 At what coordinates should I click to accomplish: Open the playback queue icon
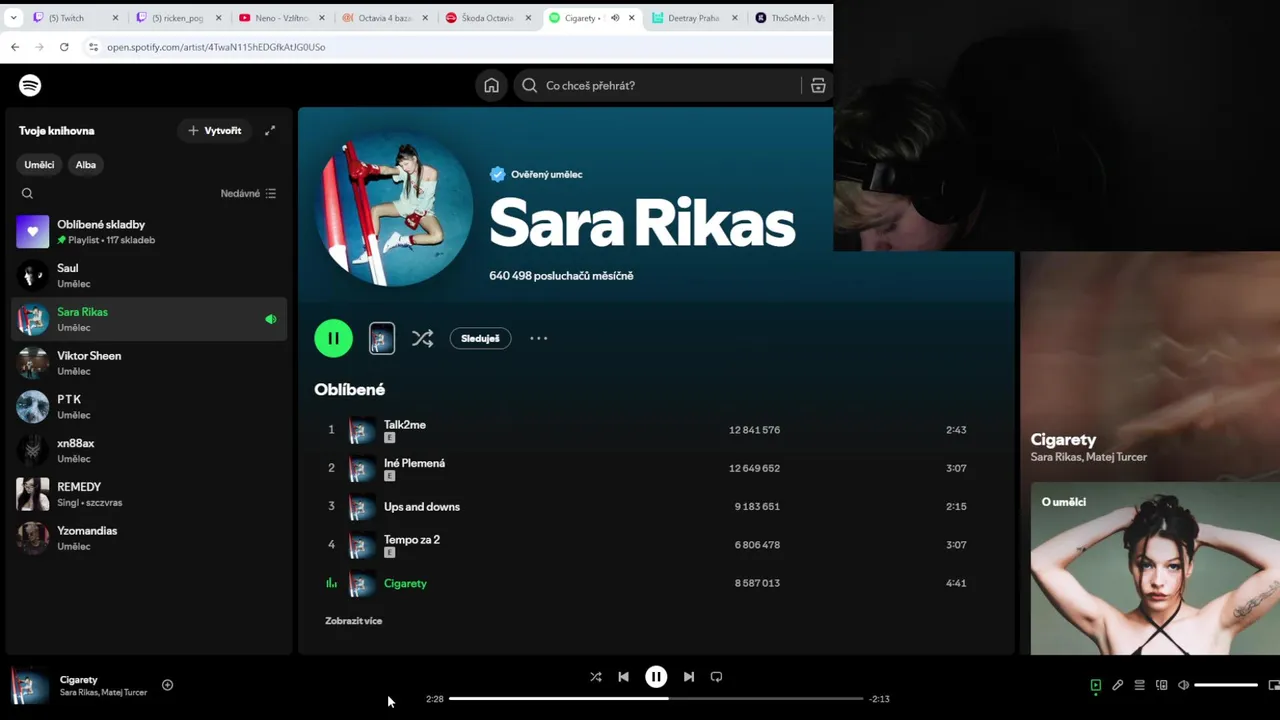(1139, 685)
